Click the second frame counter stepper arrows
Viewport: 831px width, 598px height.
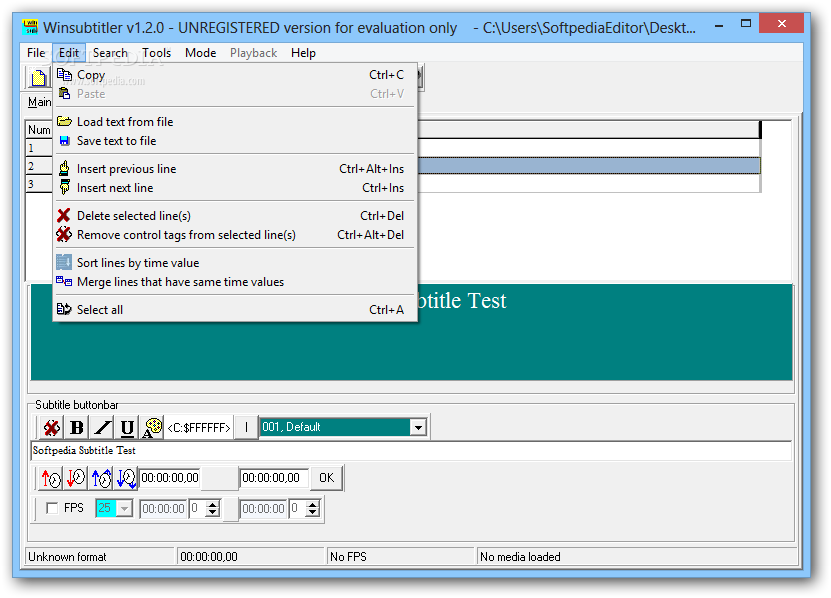point(313,508)
